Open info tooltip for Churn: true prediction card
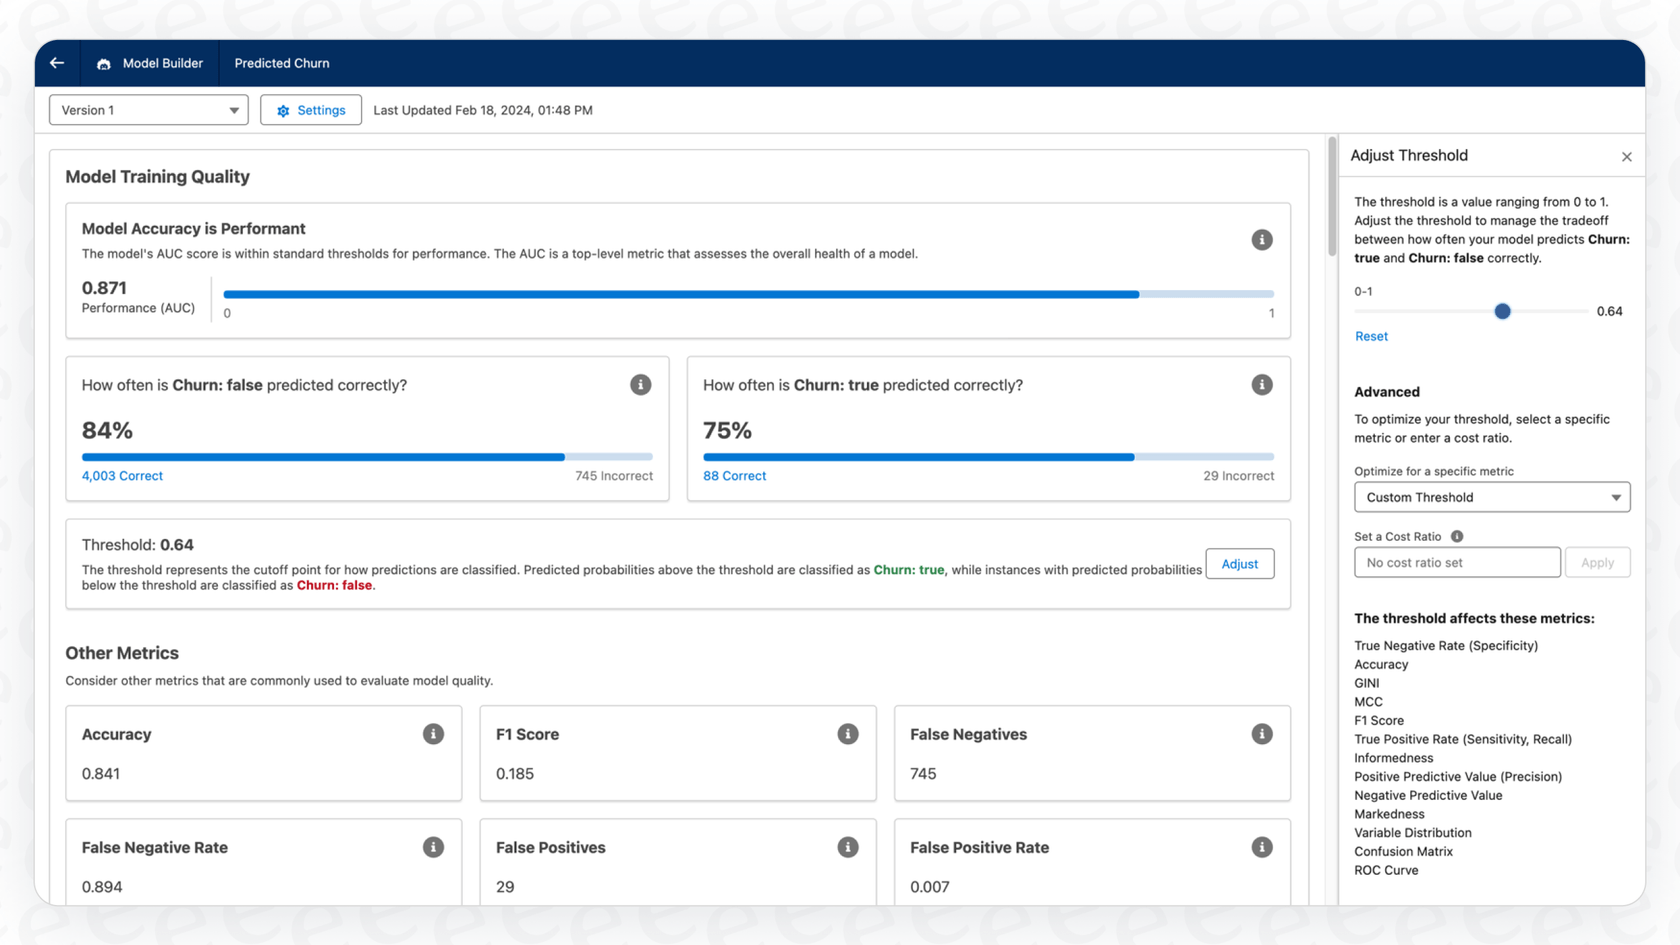 (x=1261, y=384)
